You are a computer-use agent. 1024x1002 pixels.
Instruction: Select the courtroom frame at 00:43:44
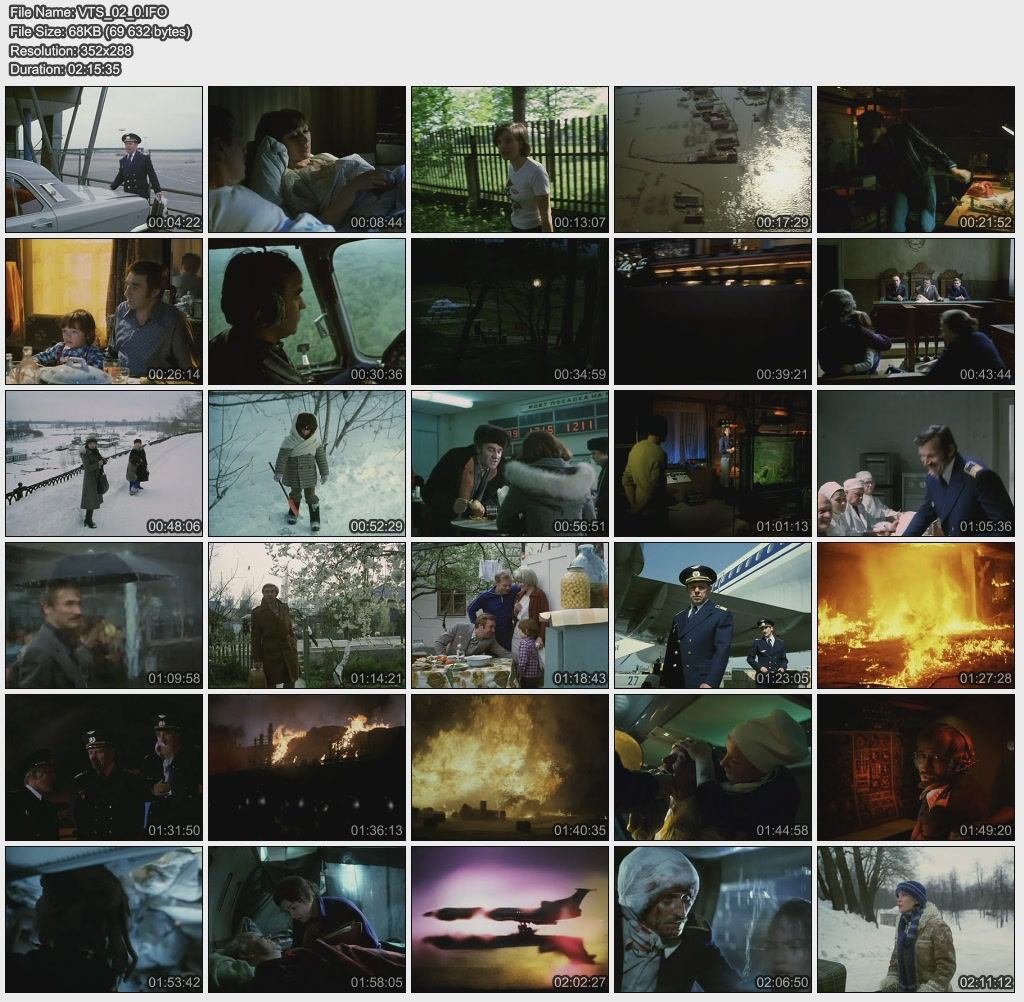(x=916, y=312)
